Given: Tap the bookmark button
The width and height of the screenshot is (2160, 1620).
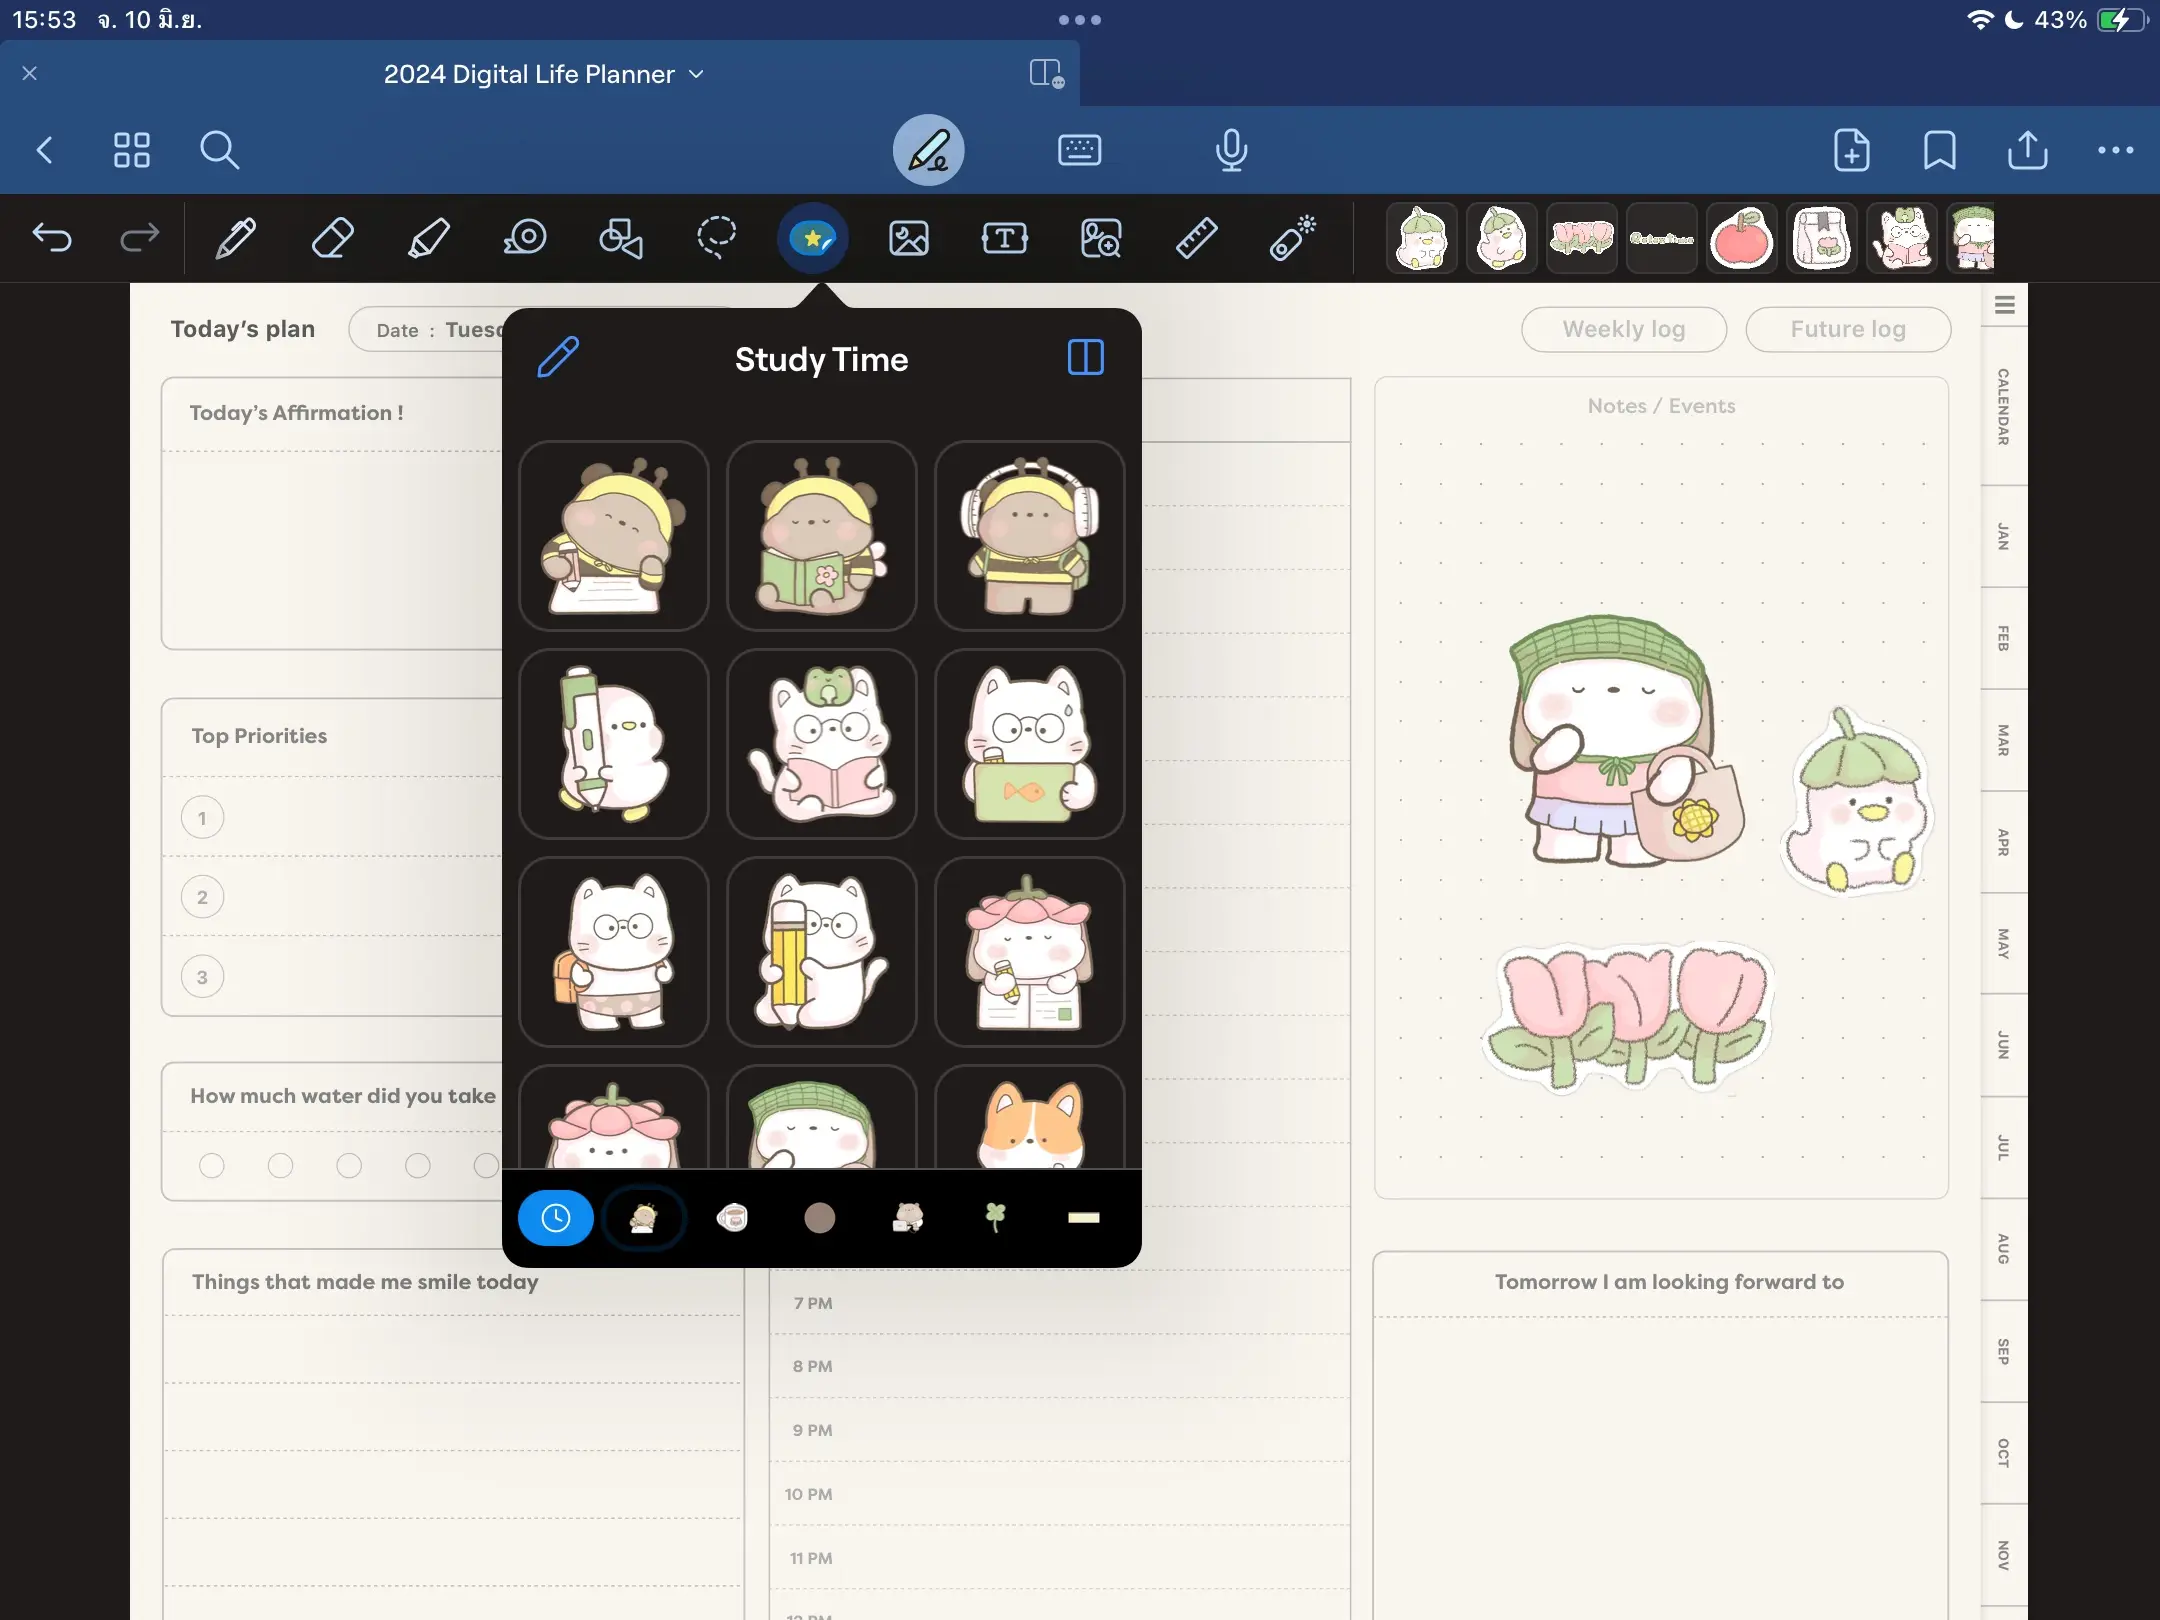Looking at the screenshot, I should pos(1938,150).
